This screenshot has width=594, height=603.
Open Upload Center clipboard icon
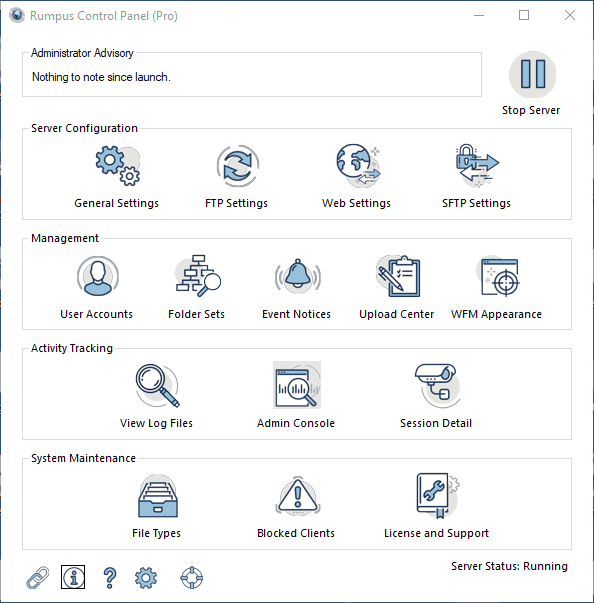pyautogui.click(x=398, y=276)
